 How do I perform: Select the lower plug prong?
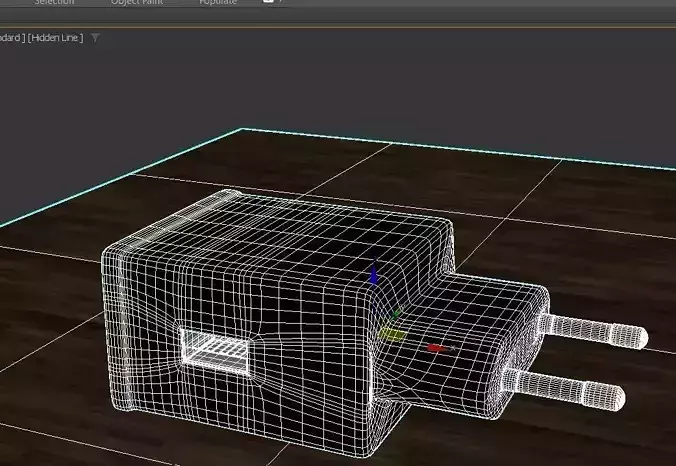click(x=563, y=388)
